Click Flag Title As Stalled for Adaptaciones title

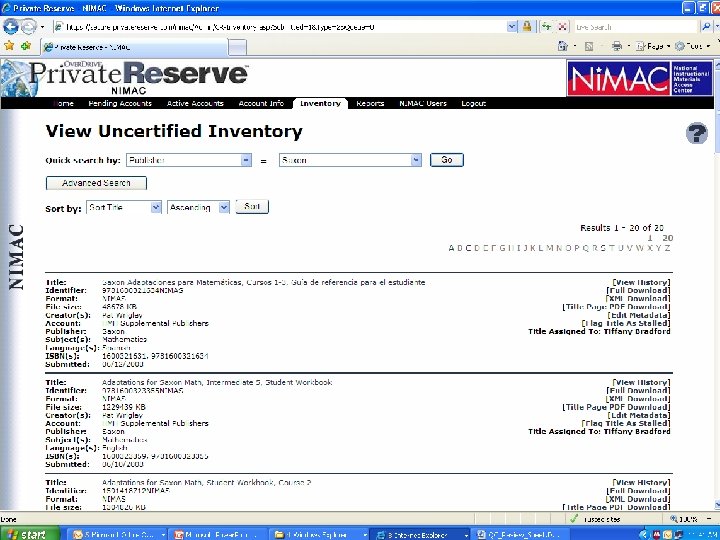point(626,323)
